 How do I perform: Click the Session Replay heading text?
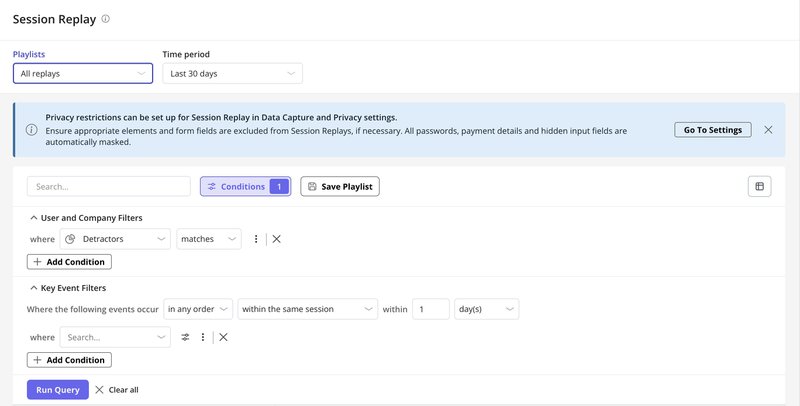tap(54, 19)
